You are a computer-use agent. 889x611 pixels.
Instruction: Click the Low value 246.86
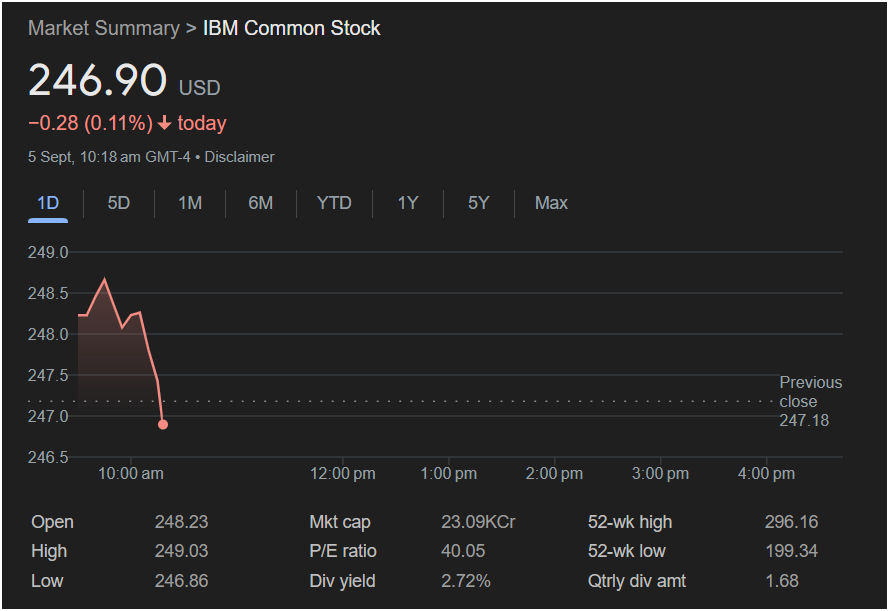pyautogui.click(x=181, y=581)
